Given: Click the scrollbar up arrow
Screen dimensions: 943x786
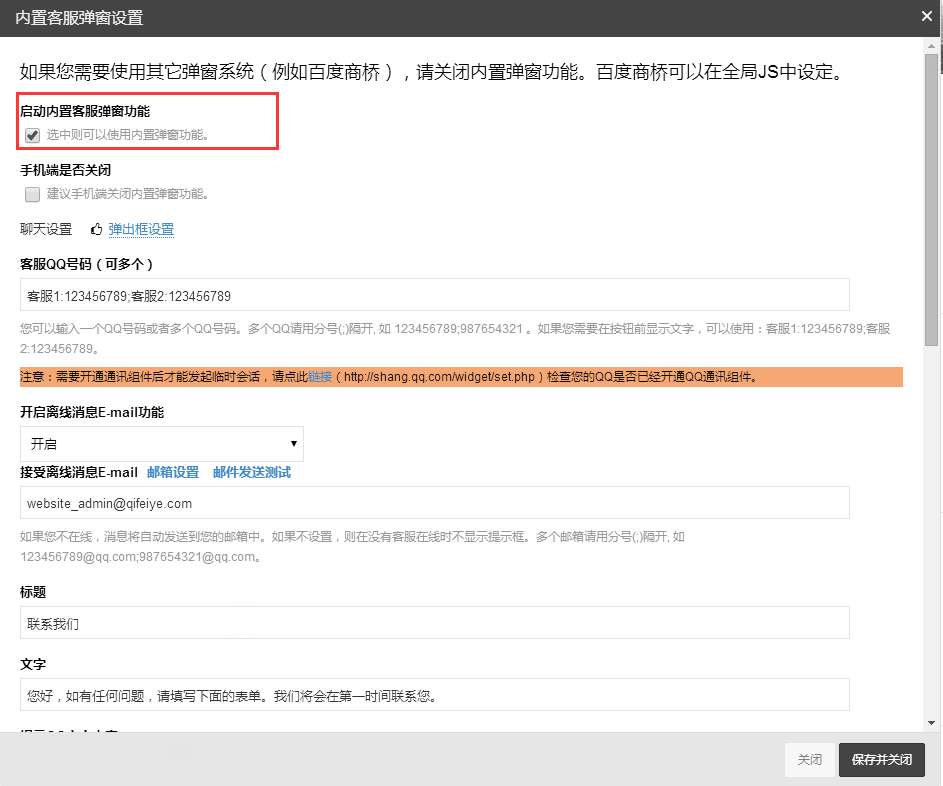Looking at the screenshot, I should pyautogui.click(x=932, y=45).
